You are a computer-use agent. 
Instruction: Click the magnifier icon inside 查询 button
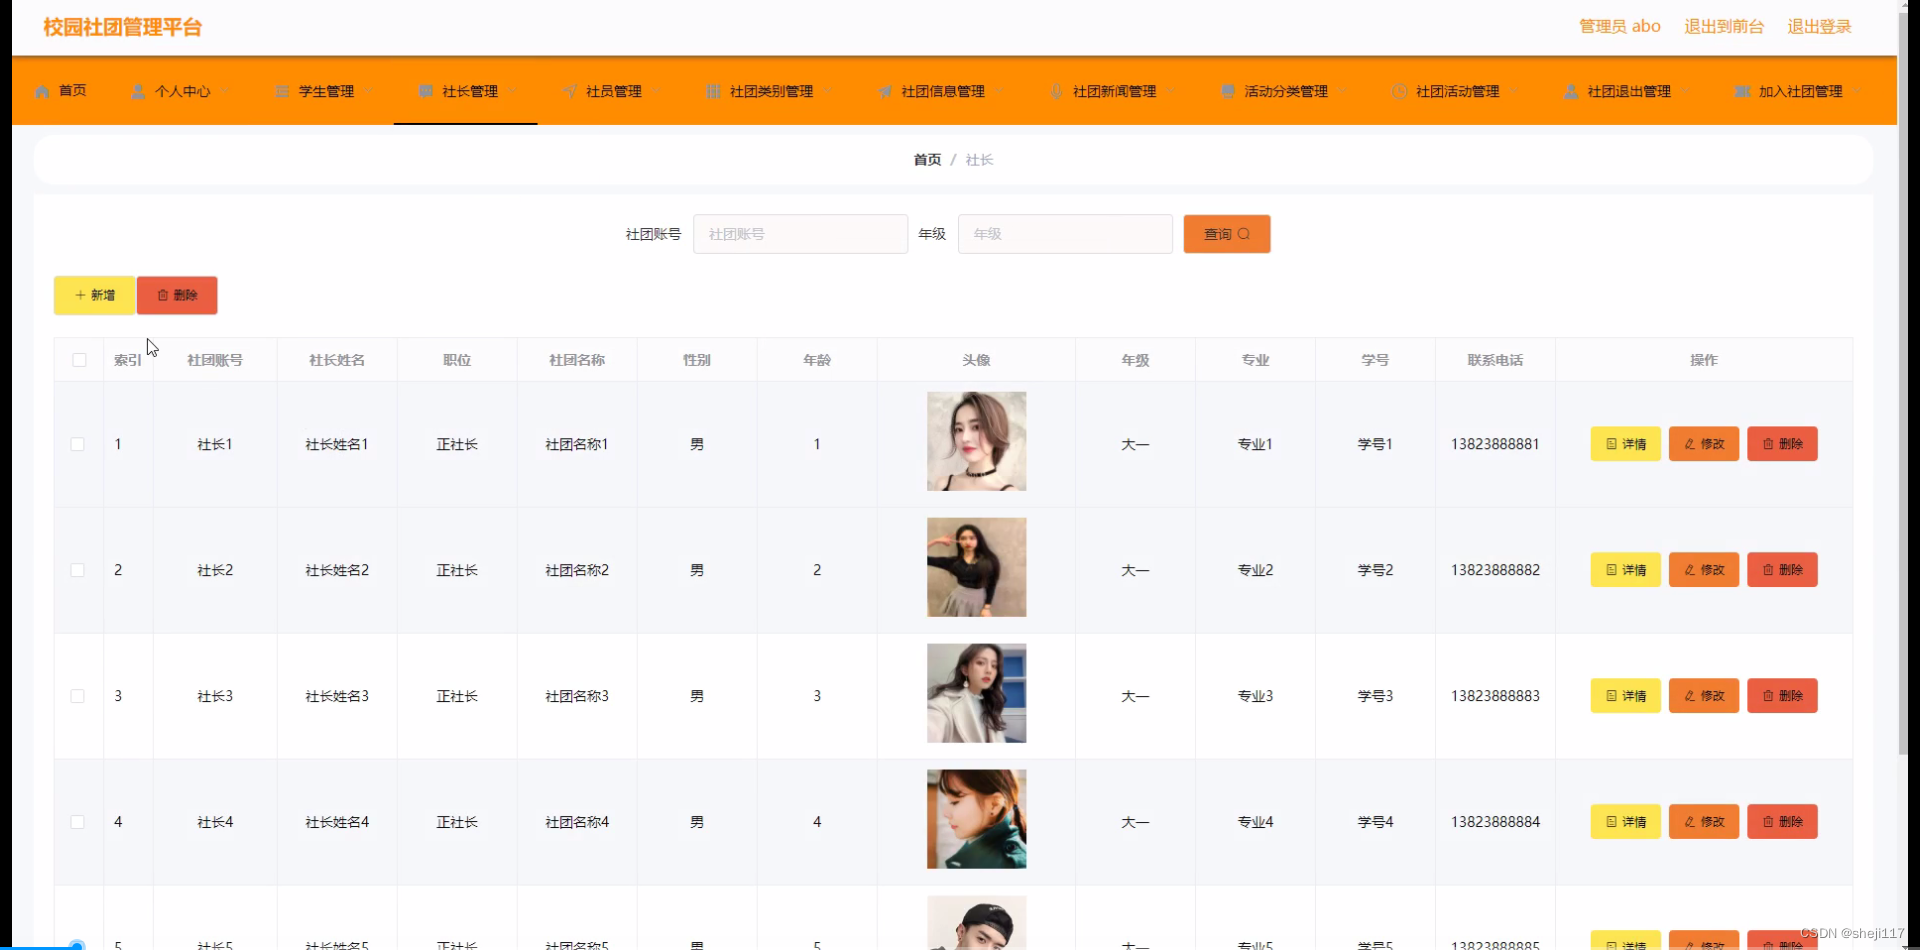click(1243, 233)
